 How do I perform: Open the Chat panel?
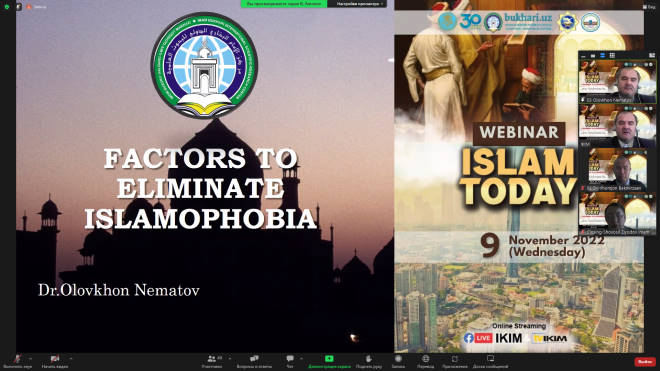tap(290, 361)
